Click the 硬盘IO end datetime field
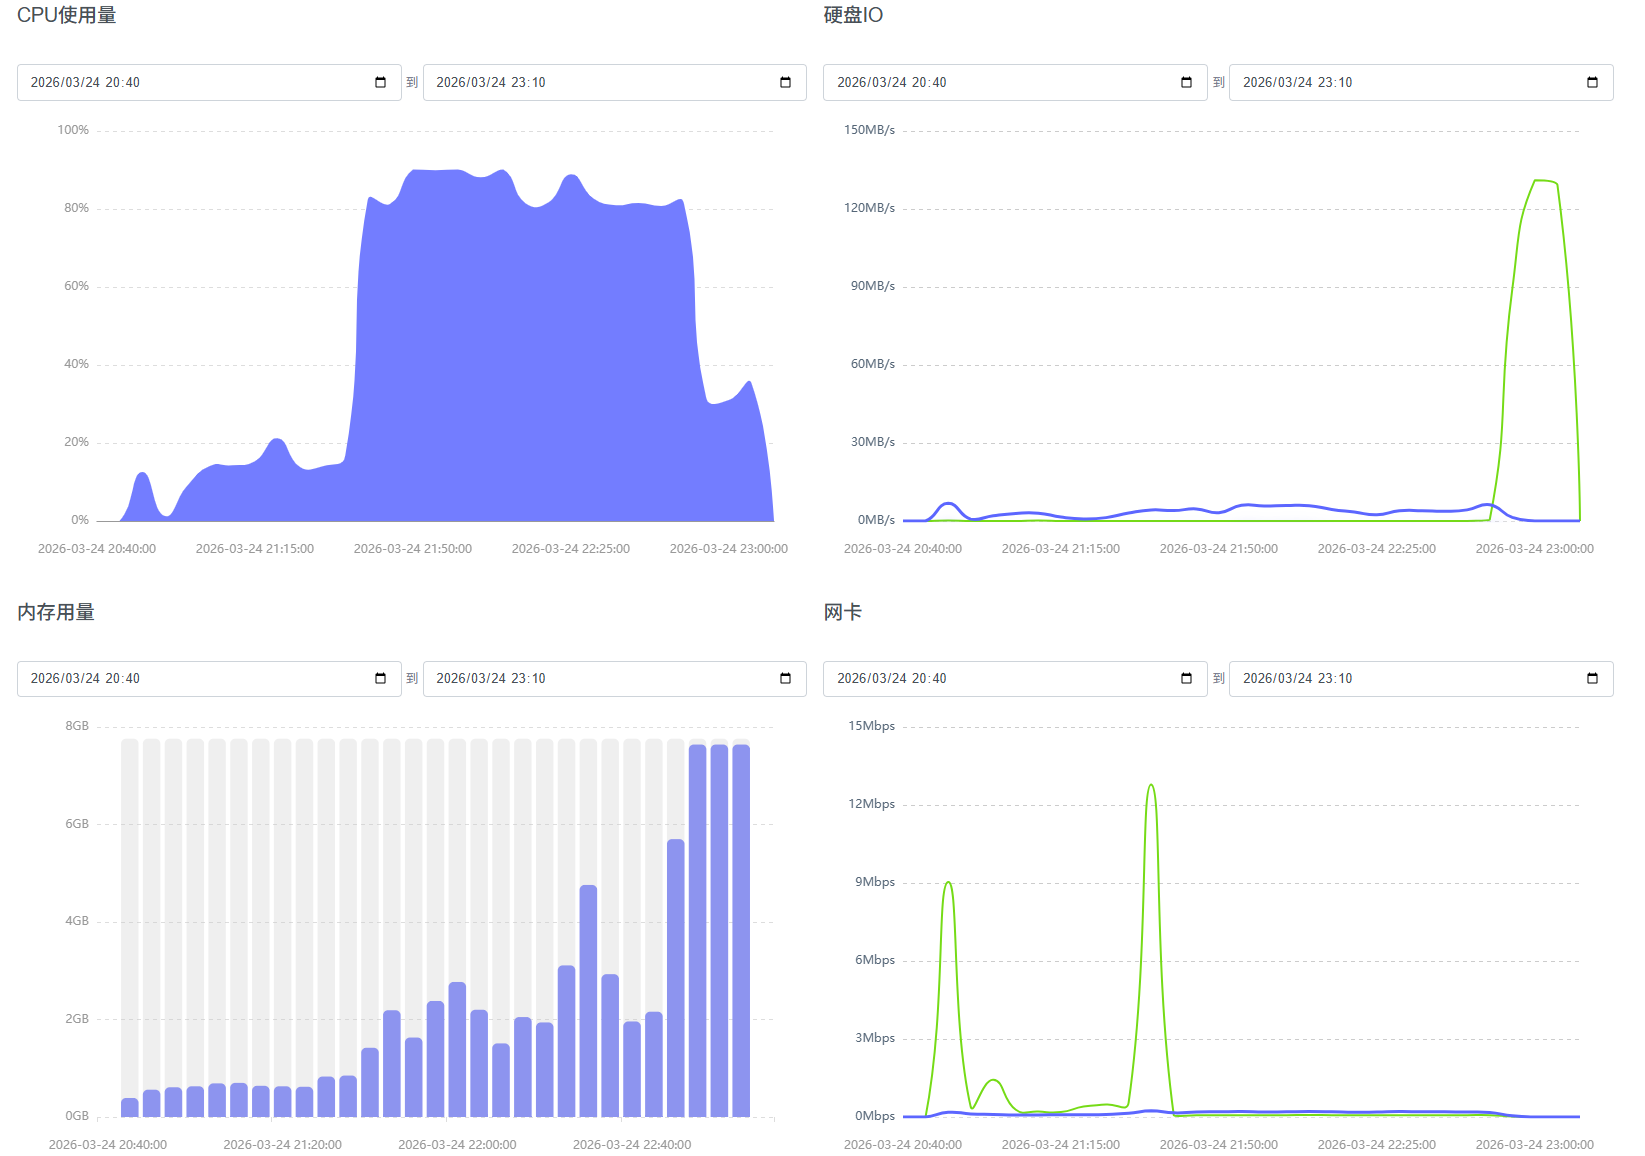 click(1421, 83)
